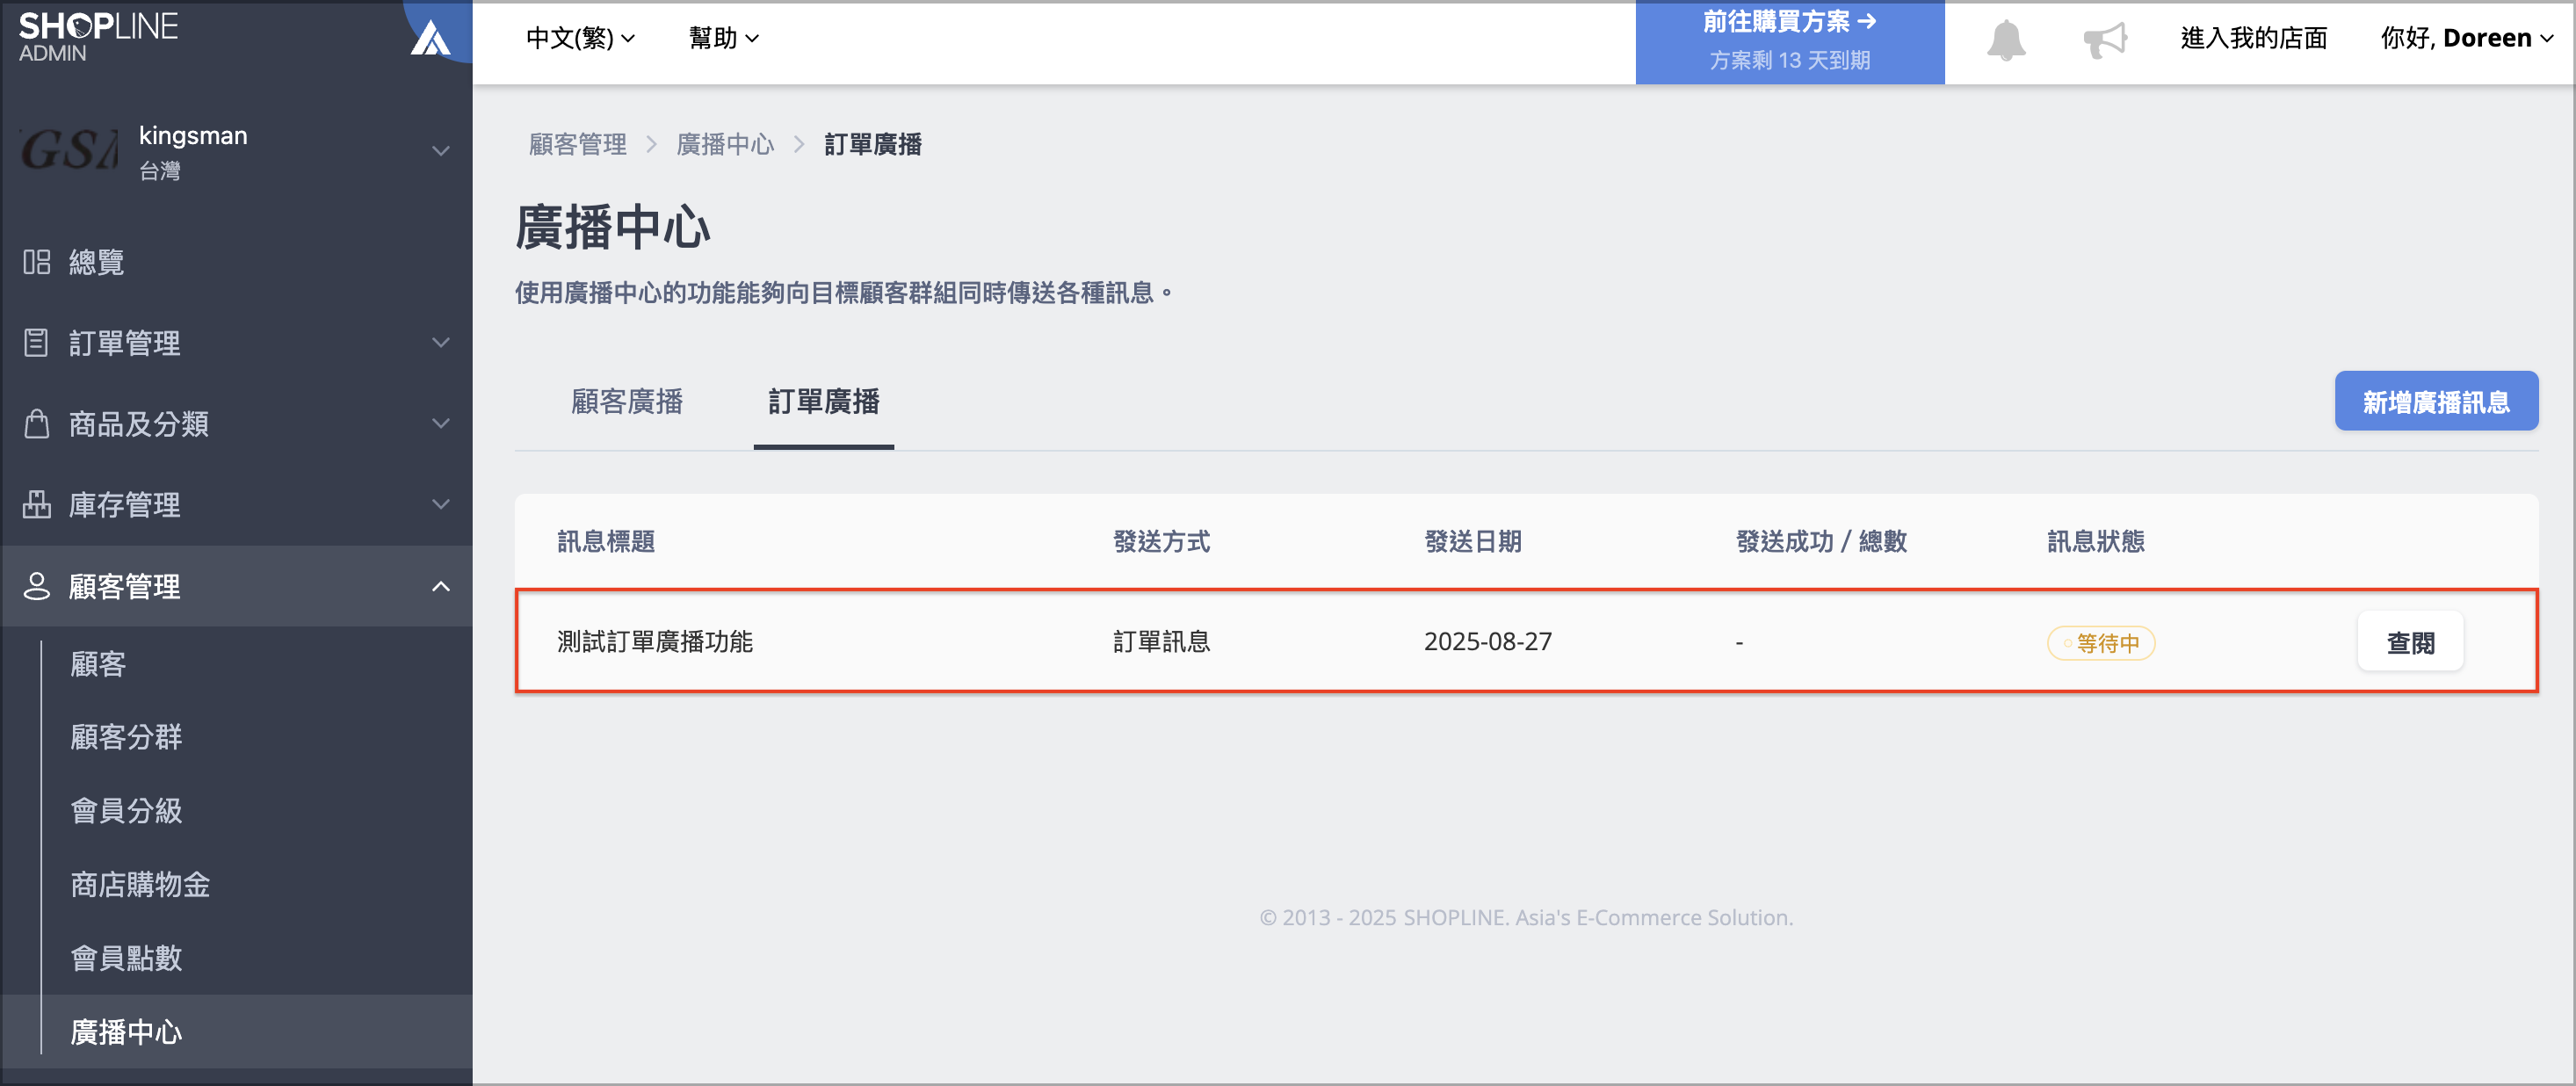Screen dimensions: 2576x1086
Task: Switch to the 顧客廣播 tab
Action: (x=627, y=402)
